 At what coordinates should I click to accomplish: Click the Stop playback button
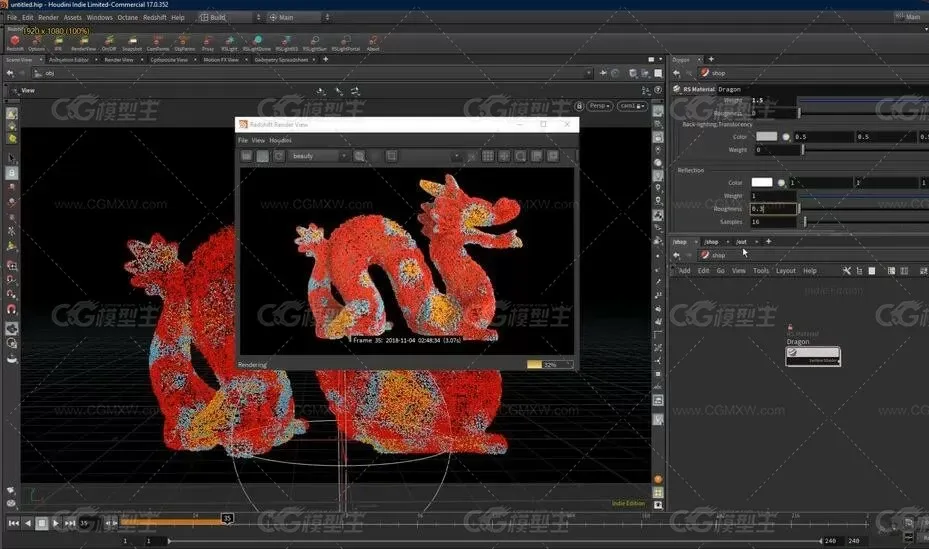(41, 523)
